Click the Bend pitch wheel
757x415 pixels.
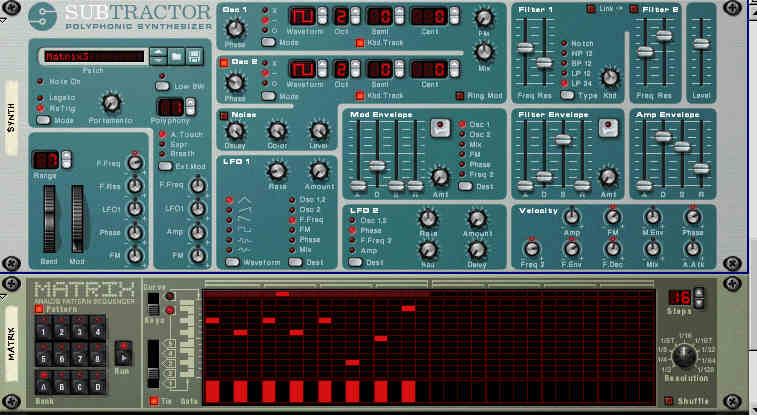pyautogui.click(x=50, y=219)
